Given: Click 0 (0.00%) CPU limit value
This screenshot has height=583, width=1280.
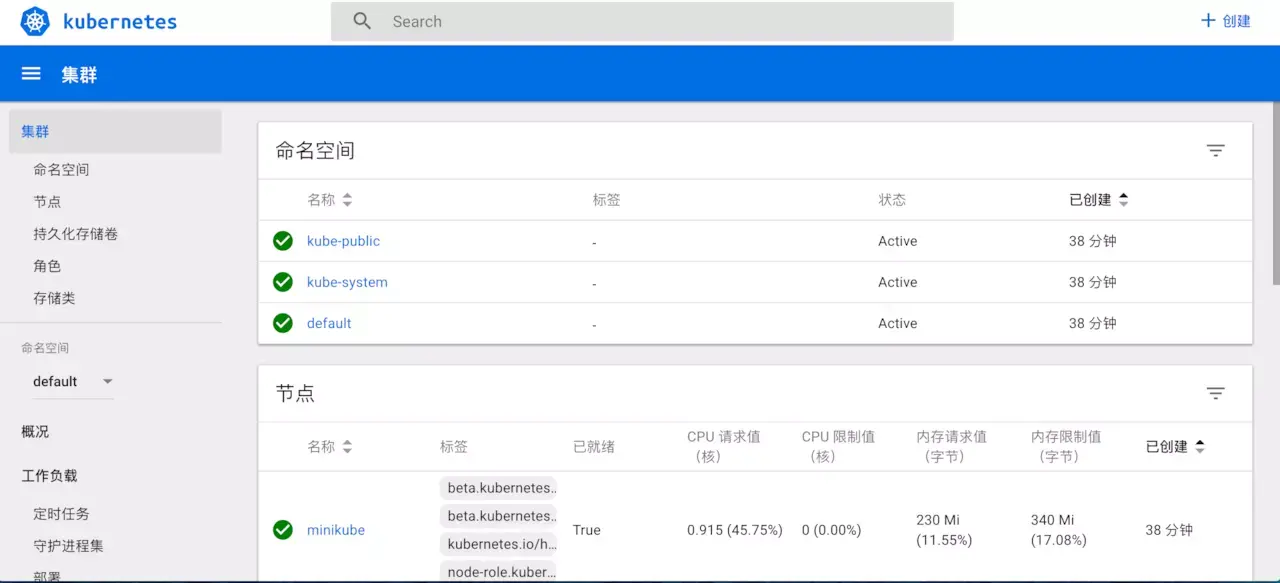Looking at the screenshot, I should tap(831, 530).
